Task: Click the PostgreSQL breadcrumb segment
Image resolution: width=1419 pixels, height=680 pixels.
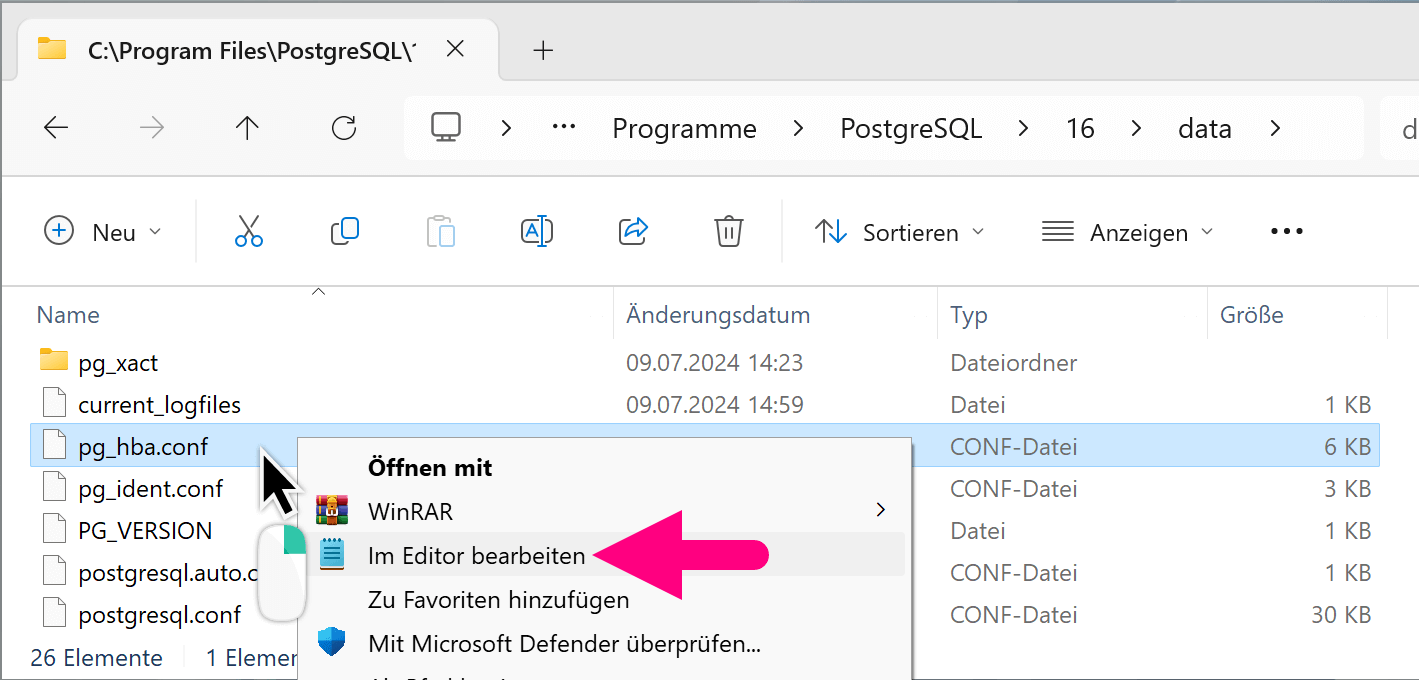Action: click(910, 129)
